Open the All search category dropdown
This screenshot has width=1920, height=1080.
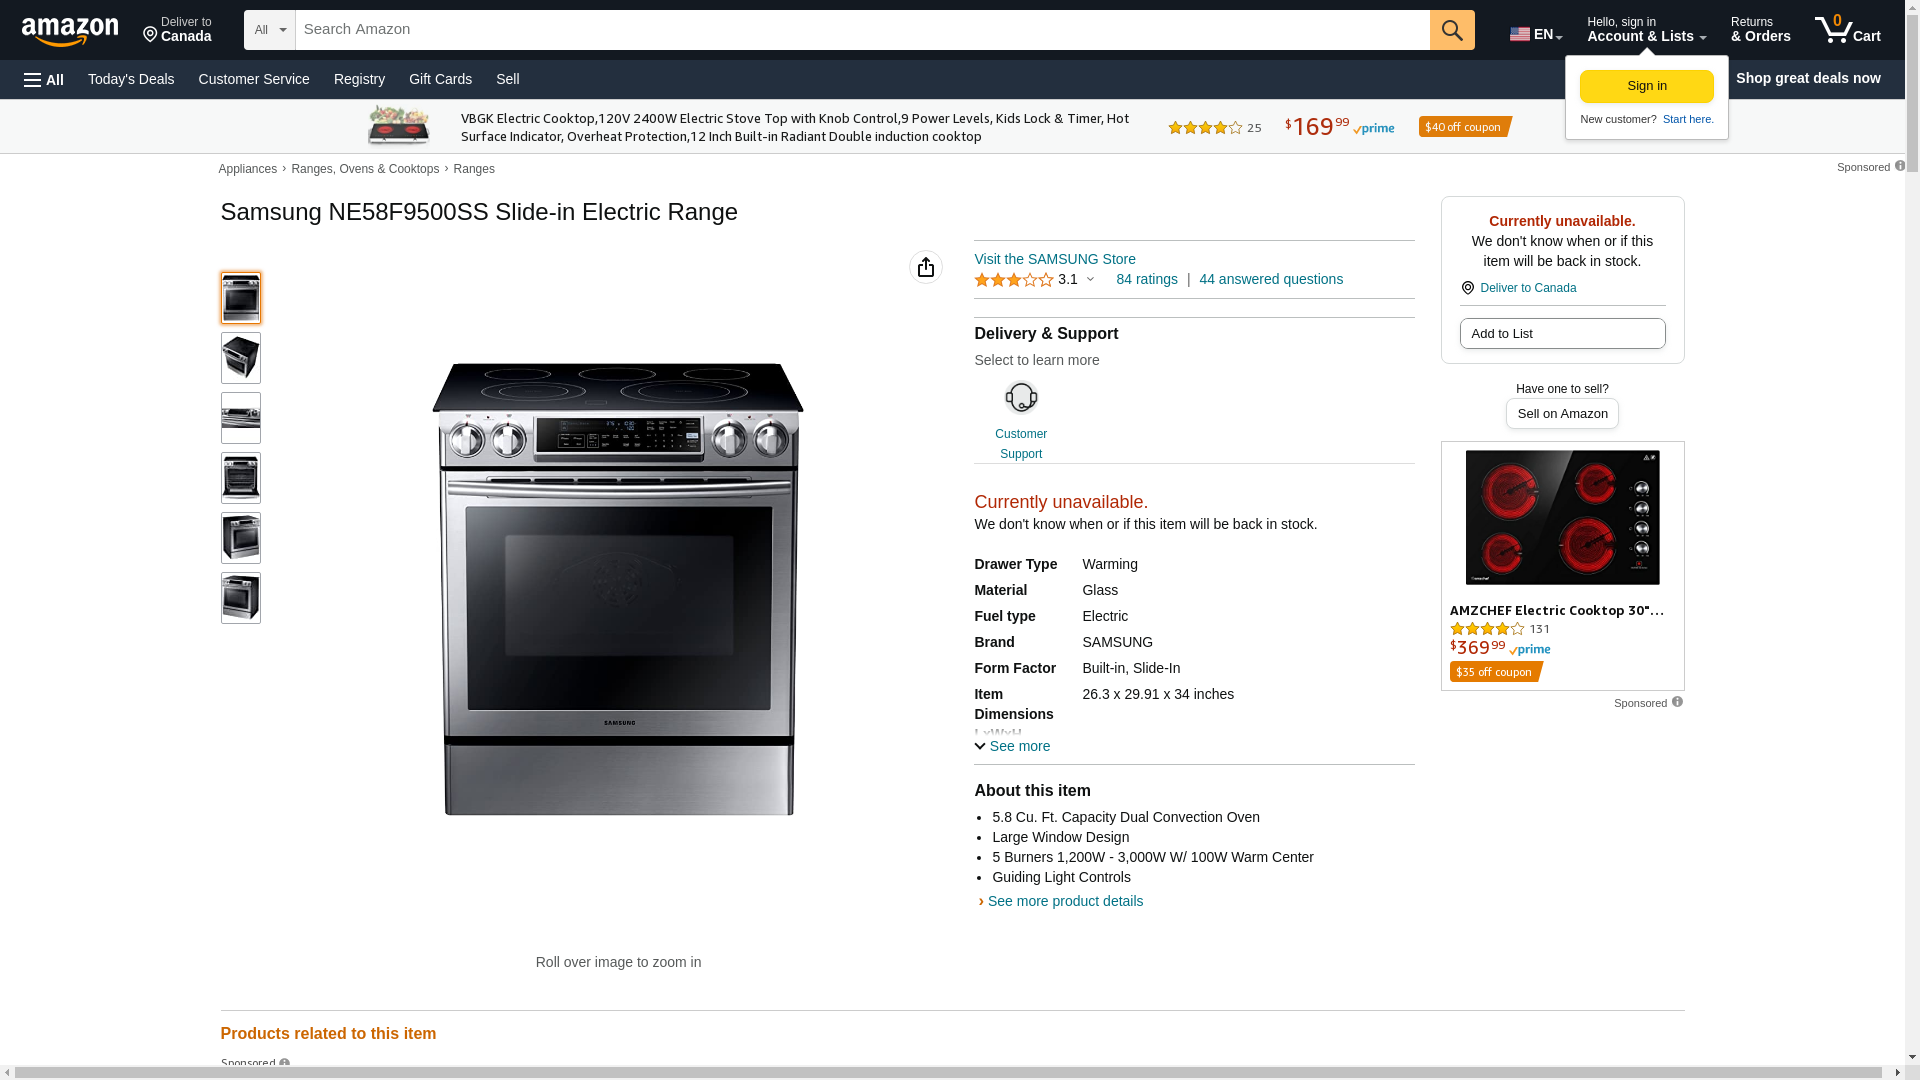point(270,30)
